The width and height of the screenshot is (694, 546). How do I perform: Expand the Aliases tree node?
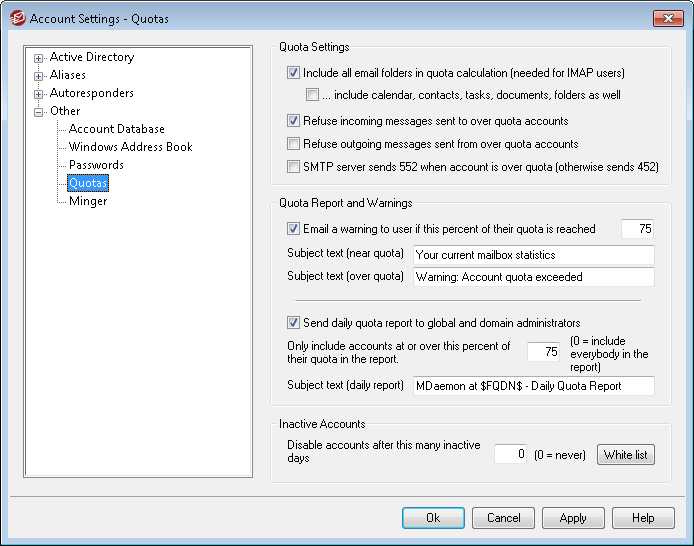pyautogui.click(x=39, y=76)
